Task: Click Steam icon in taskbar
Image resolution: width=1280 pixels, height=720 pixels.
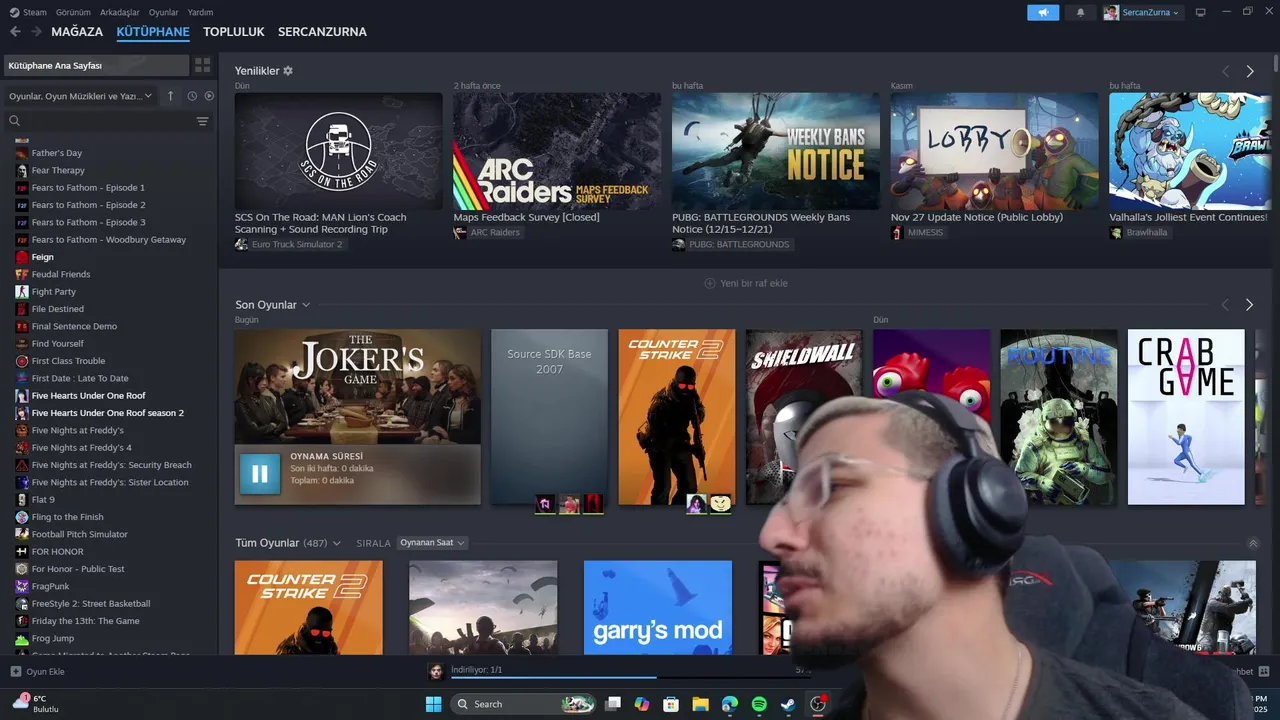Action: (x=788, y=704)
